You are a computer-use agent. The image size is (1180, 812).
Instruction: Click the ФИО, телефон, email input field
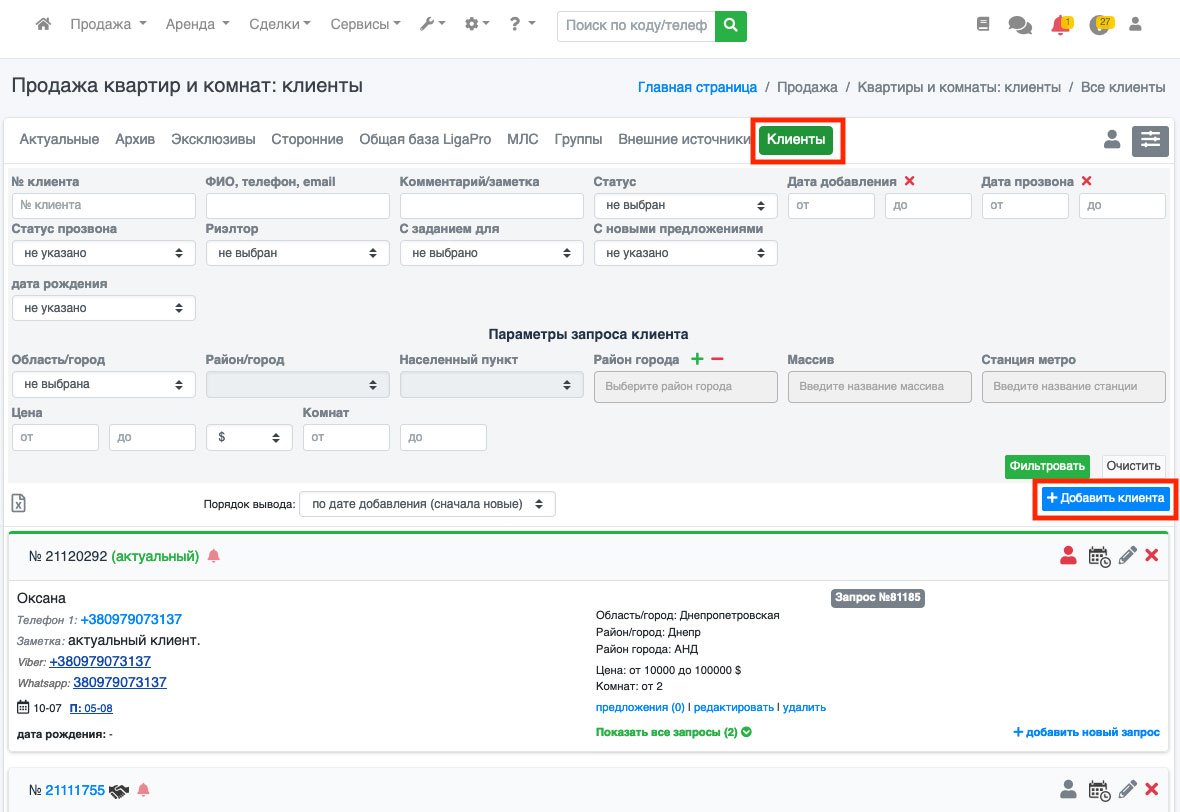tap(297, 205)
